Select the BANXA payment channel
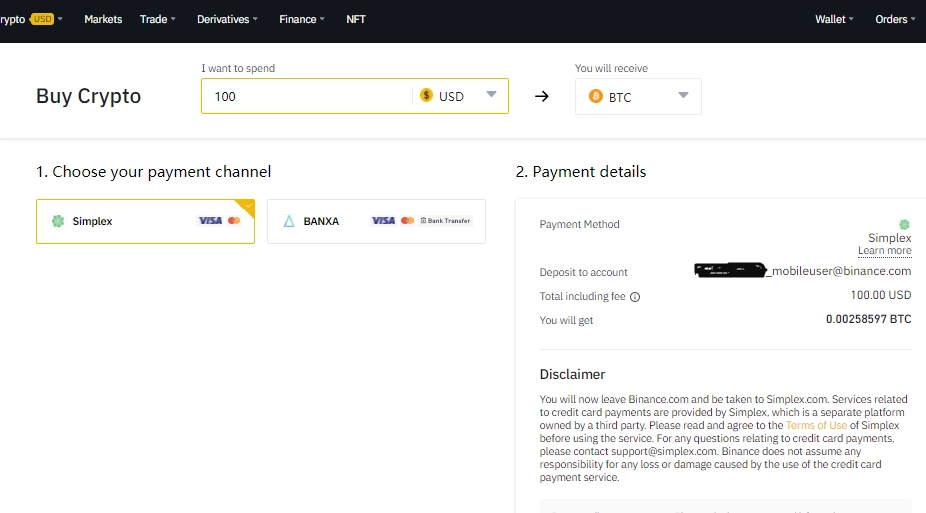The height and width of the screenshot is (513, 926). pos(376,221)
